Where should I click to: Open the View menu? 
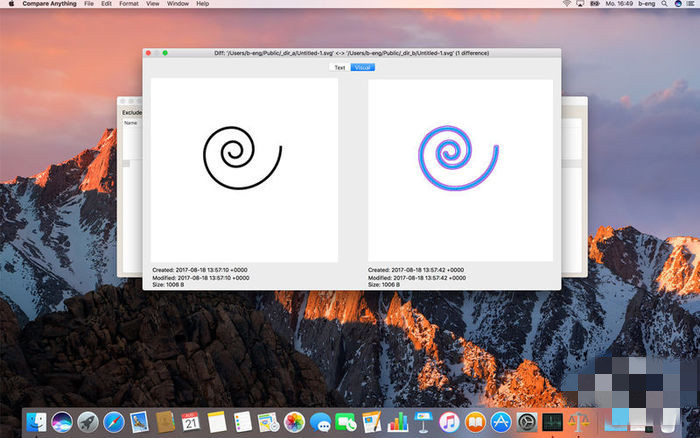click(153, 4)
